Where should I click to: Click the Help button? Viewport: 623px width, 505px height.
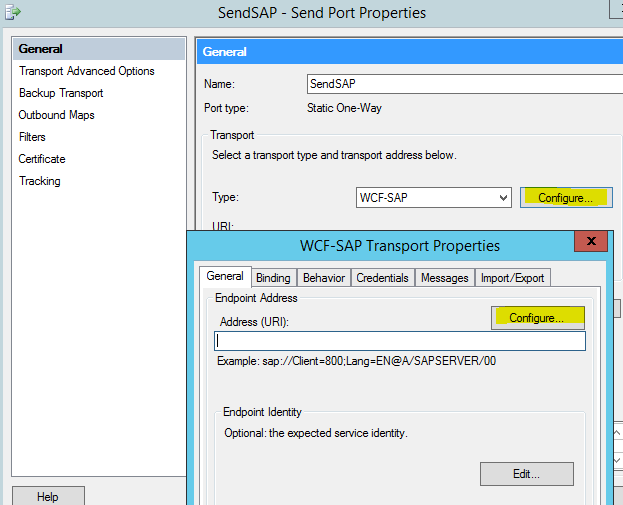(x=48, y=496)
